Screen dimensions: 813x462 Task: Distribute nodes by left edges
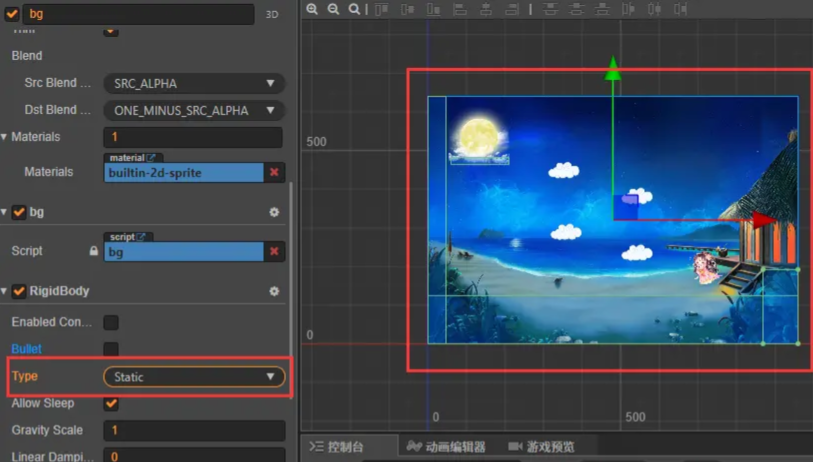click(628, 9)
